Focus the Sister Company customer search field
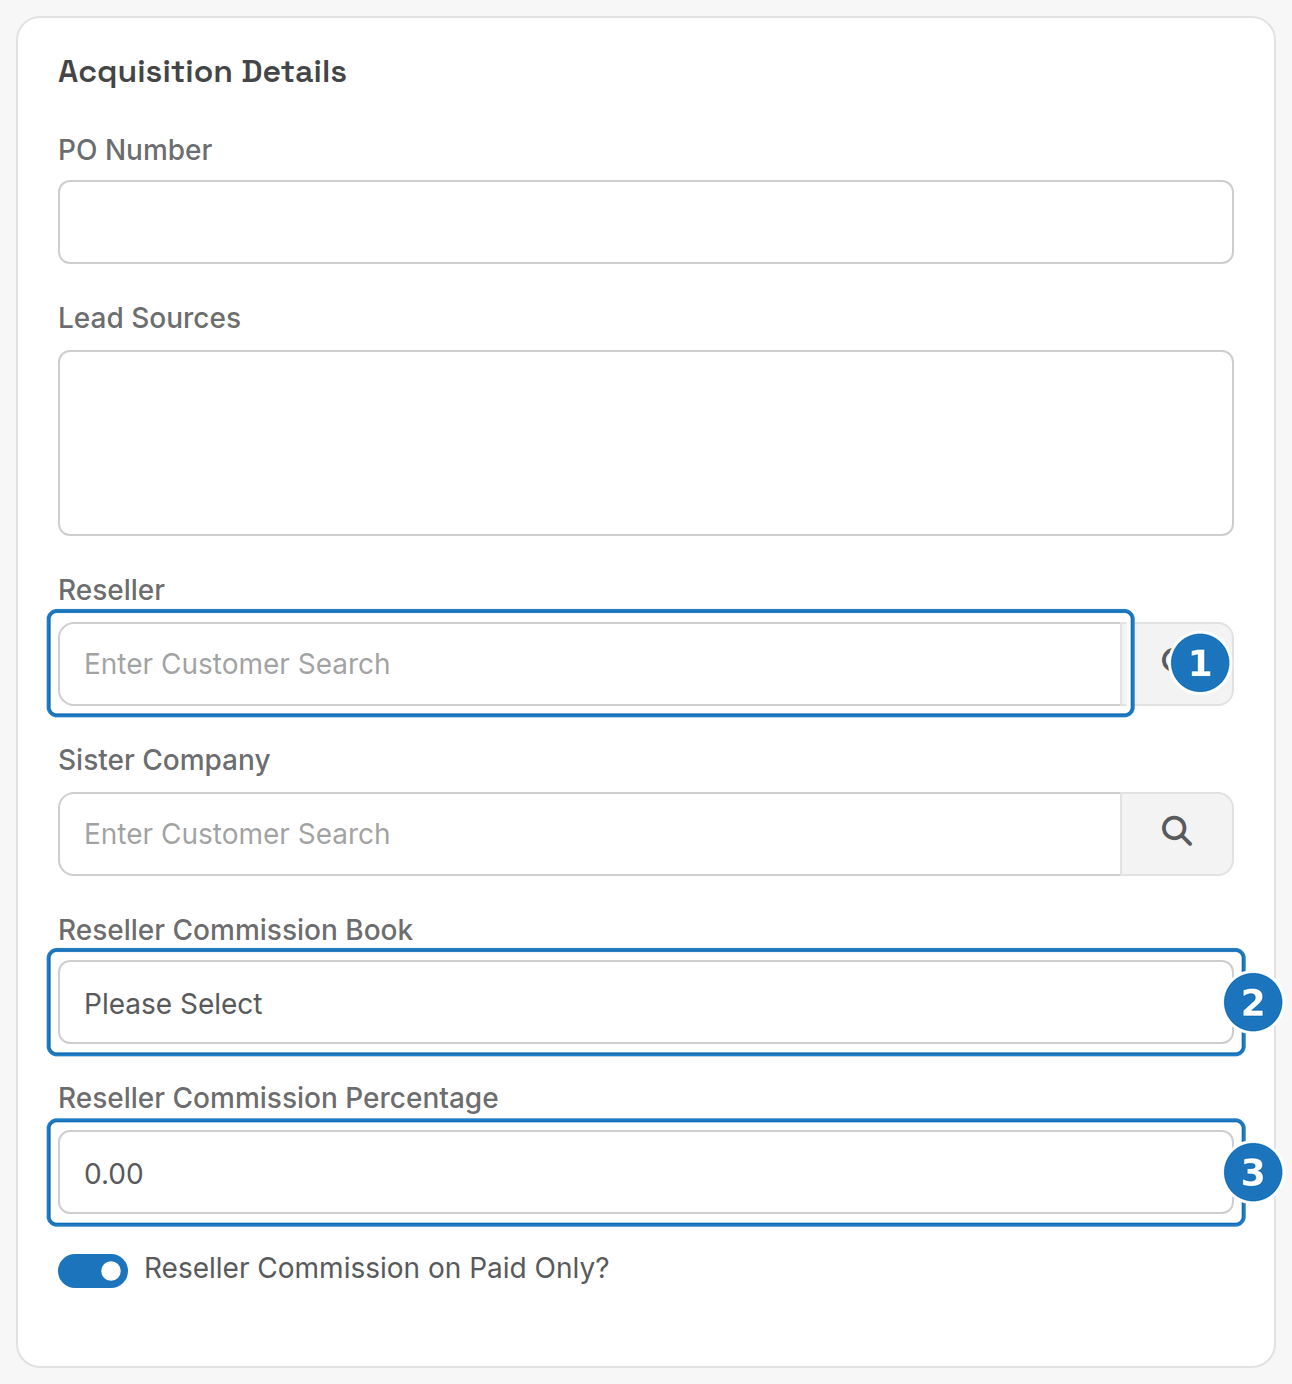Viewport: 1292px width, 1384px height. click(590, 834)
